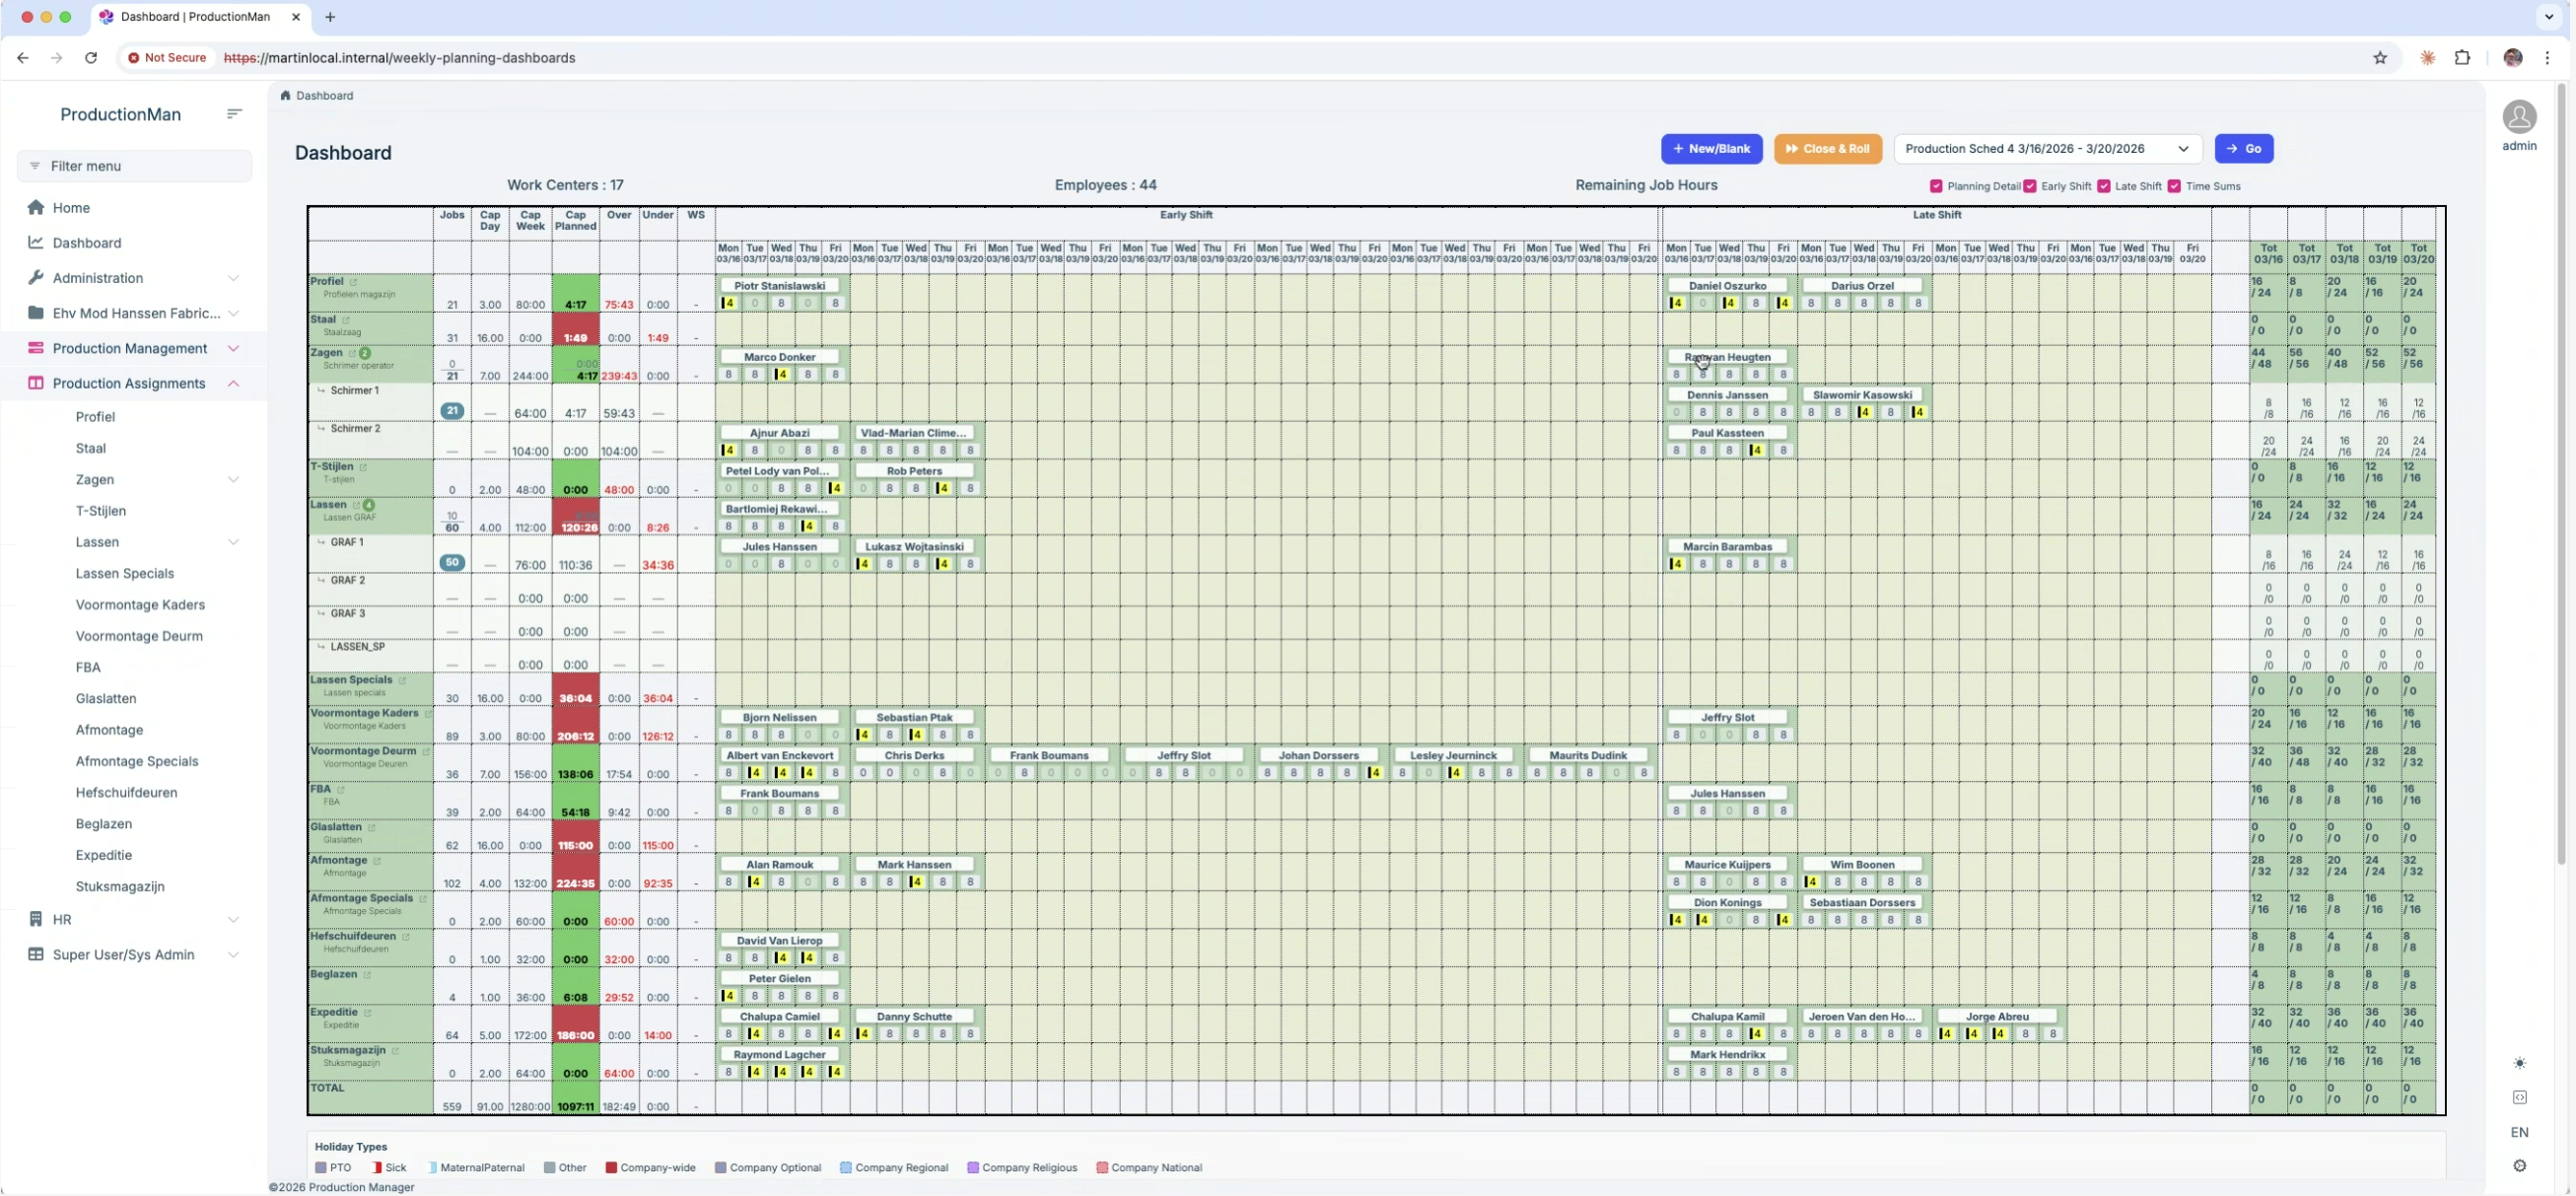Open the external-link icon next to Profiel

click(x=354, y=282)
